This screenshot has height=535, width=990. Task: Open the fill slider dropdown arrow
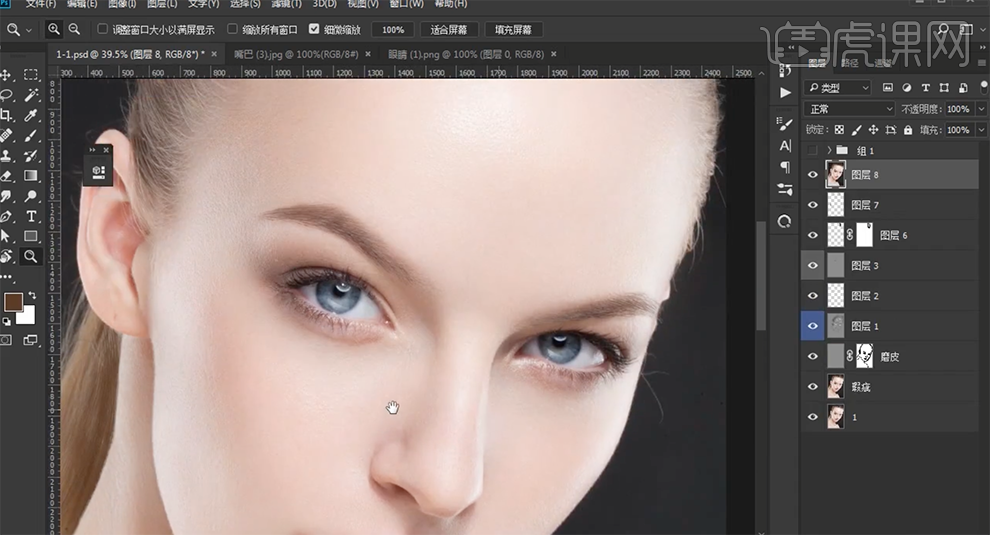point(981,129)
